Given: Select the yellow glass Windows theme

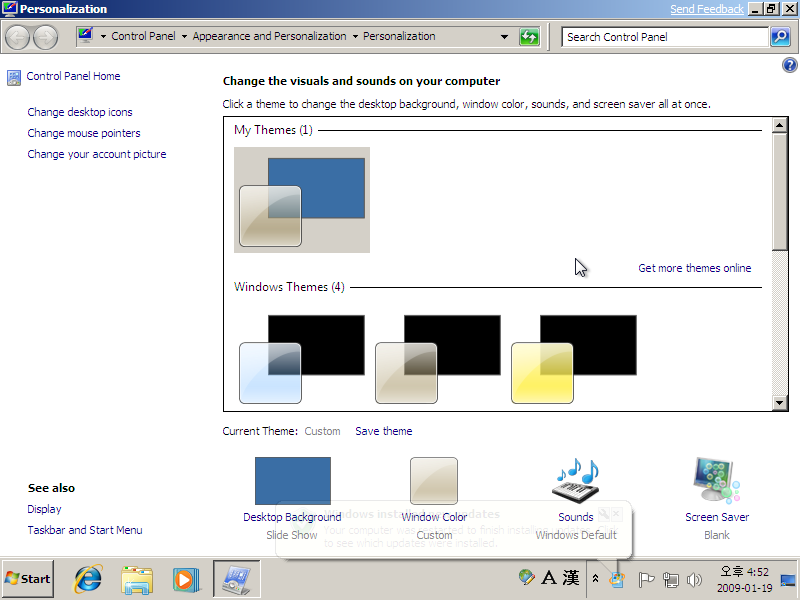Looking at the screenshot, I should (x=574, y=359).
